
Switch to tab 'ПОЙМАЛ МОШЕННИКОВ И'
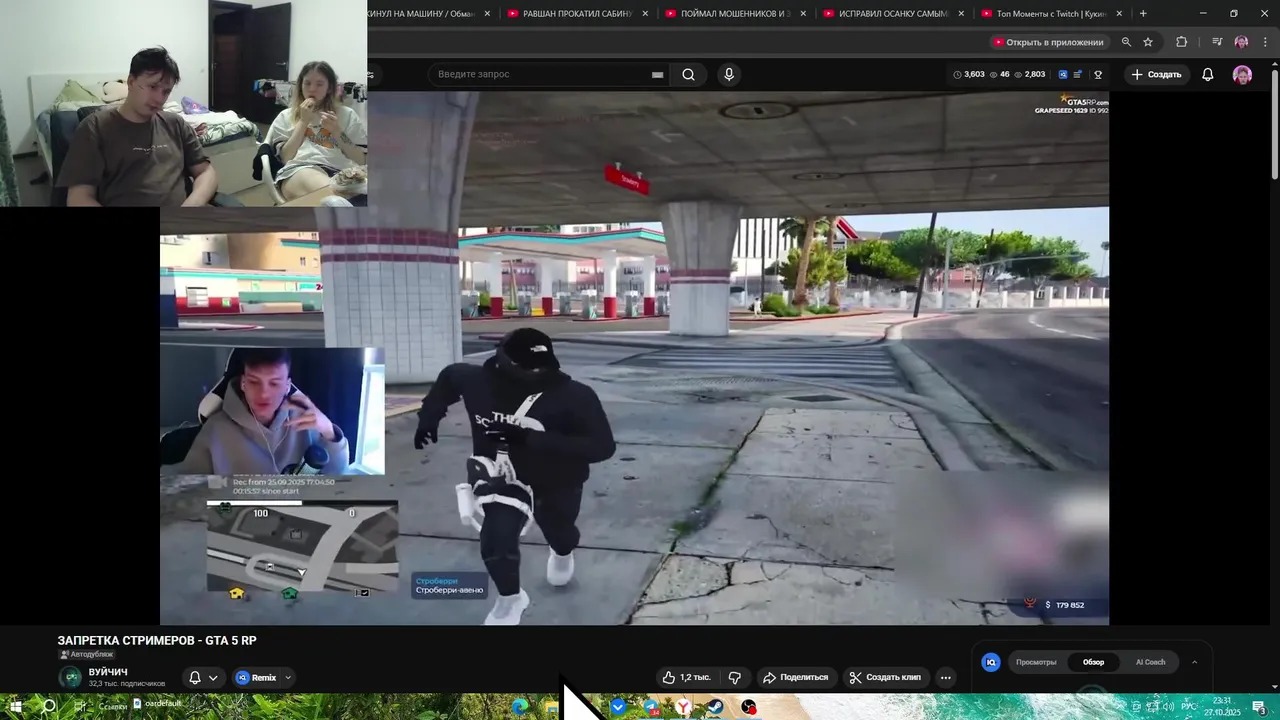[734, 14]
